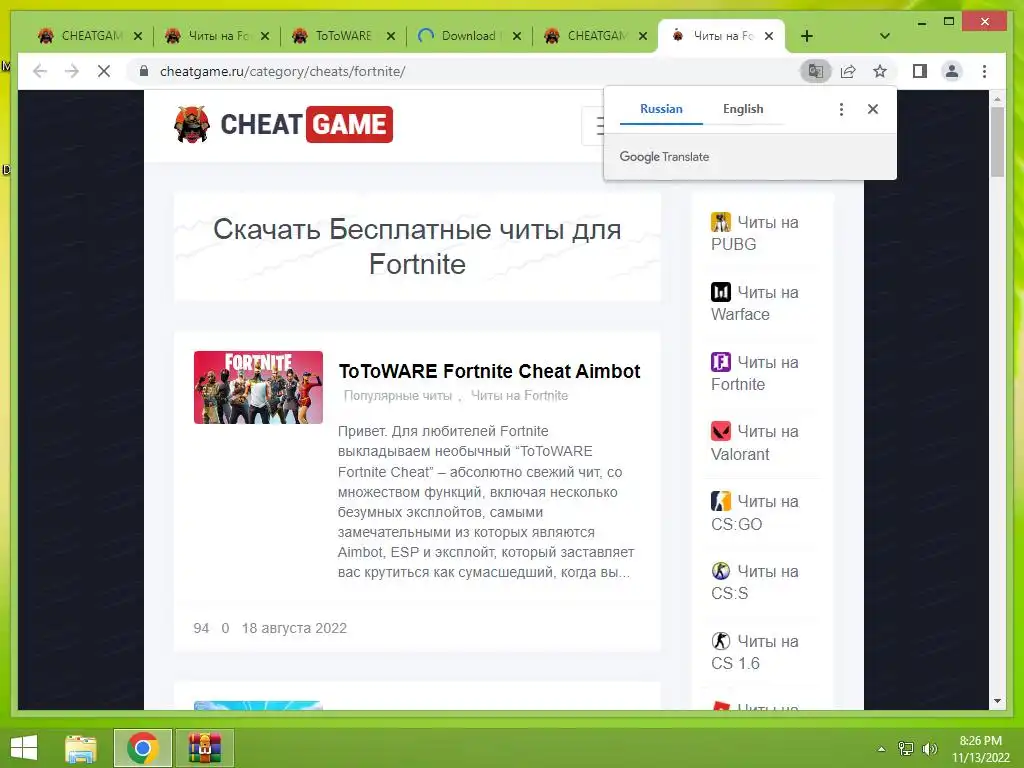The height and width of the screenshot is (768, 1024).
Task: Click the Chrome taskbar icon
Action: [142, 748]
